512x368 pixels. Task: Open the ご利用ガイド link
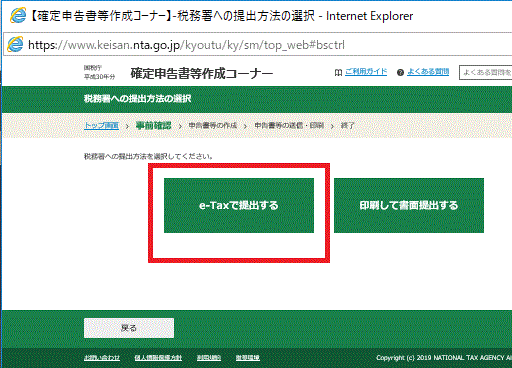point(366,71)
